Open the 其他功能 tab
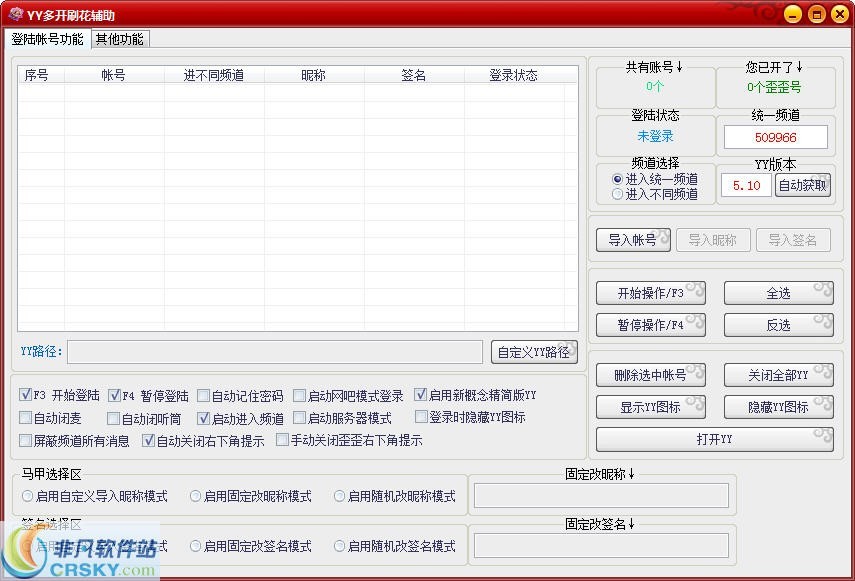This screenshot has height=581, width=855. [119, 39]
